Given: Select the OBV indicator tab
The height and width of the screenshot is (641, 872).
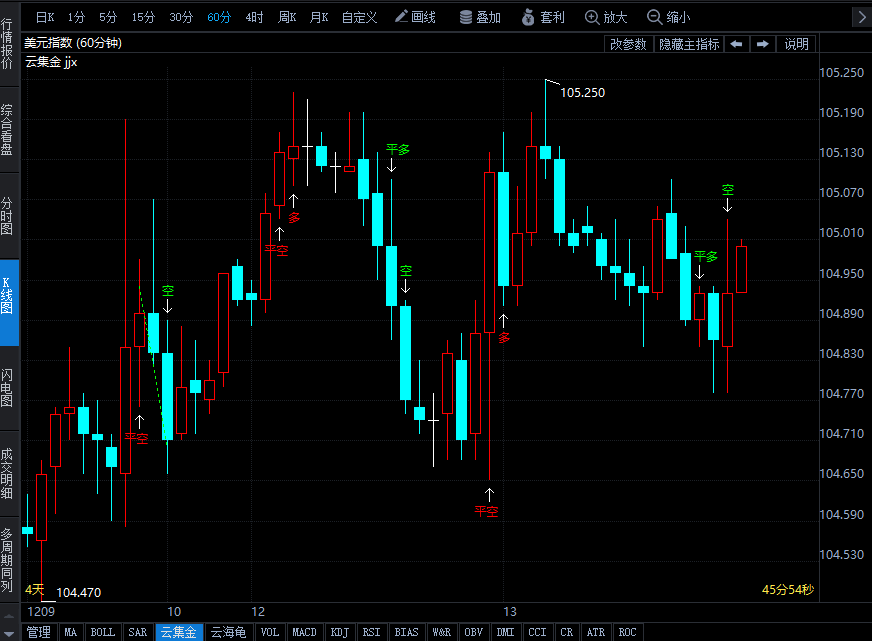Looking at the screenshot, I should coord(474,632).
